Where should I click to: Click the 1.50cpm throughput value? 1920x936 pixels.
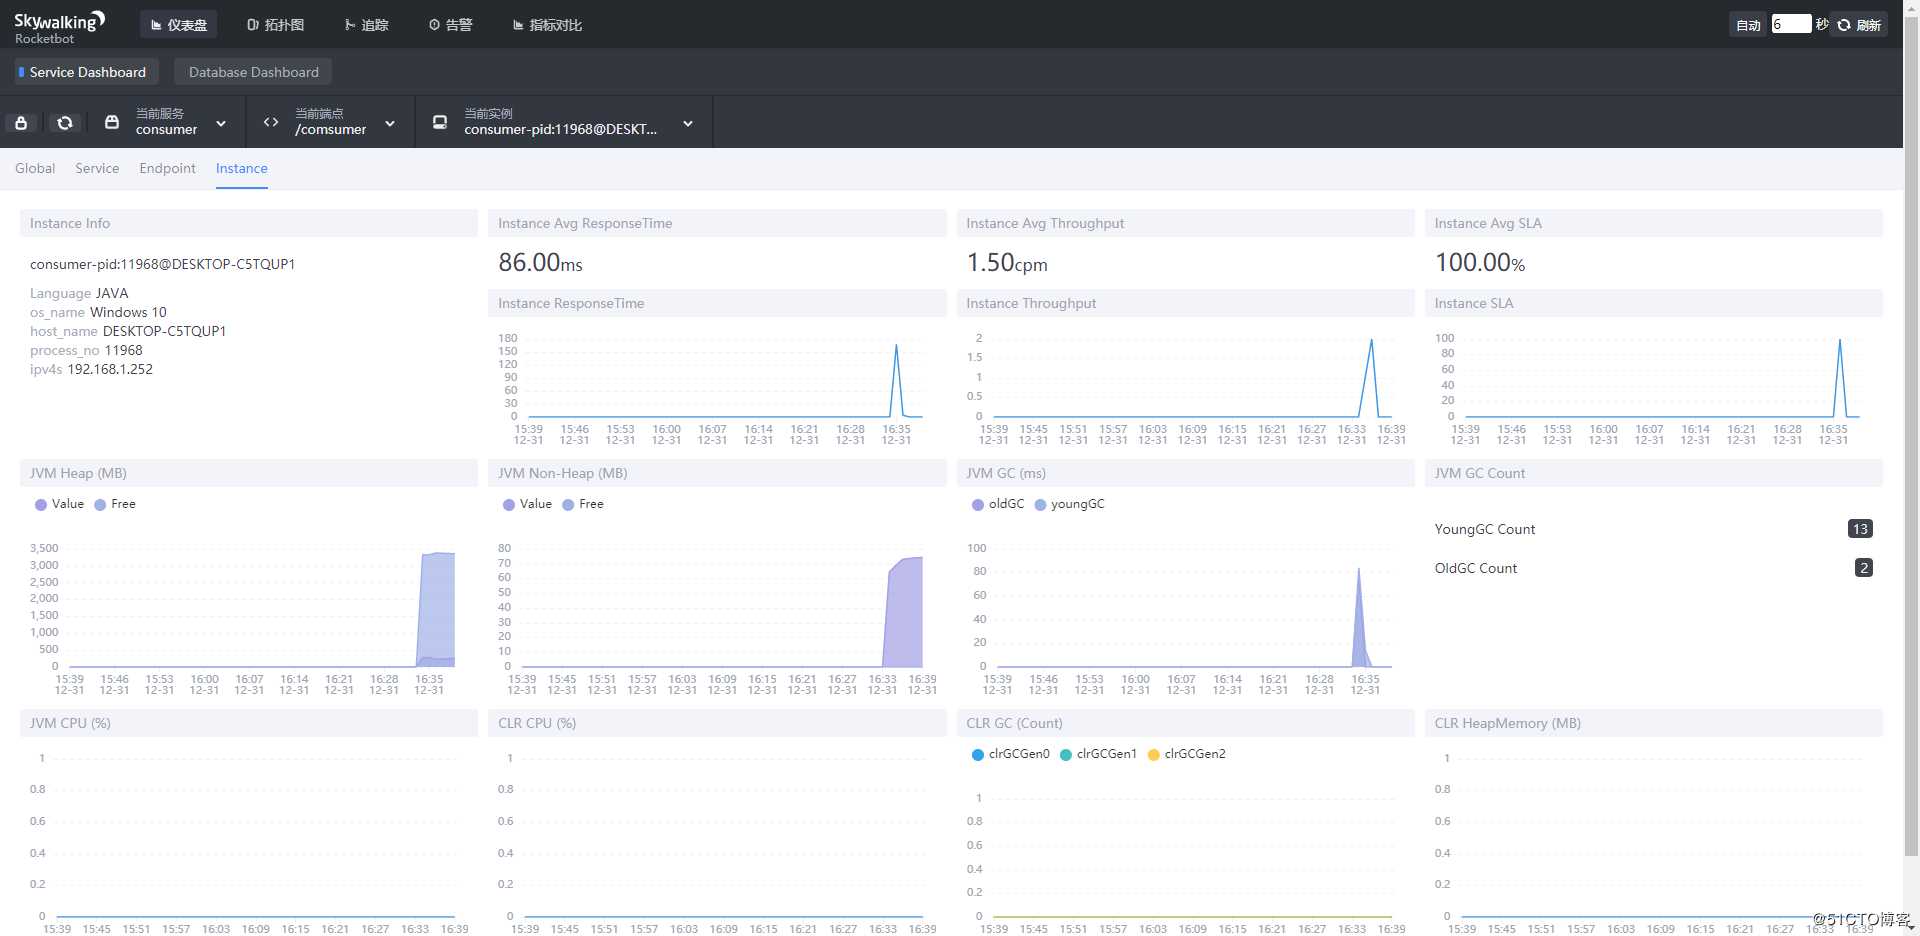coord(1007,263)
